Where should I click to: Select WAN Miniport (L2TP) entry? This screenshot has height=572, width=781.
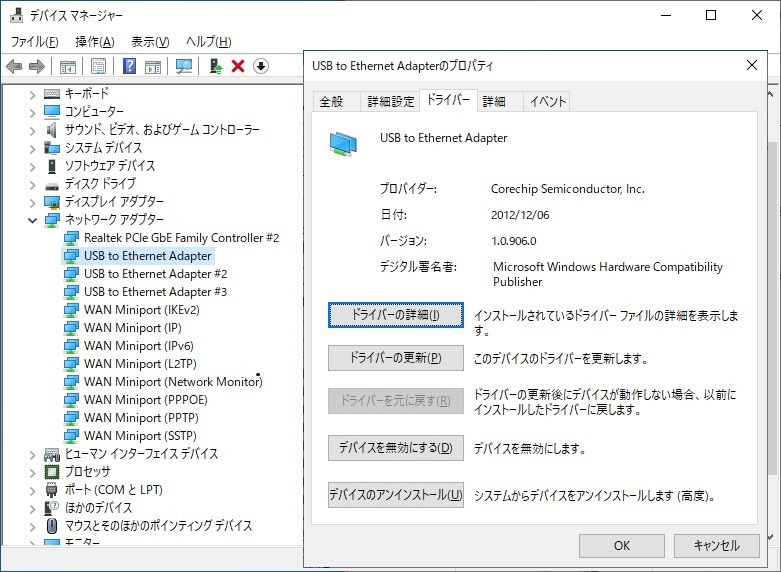coord(140,364)
